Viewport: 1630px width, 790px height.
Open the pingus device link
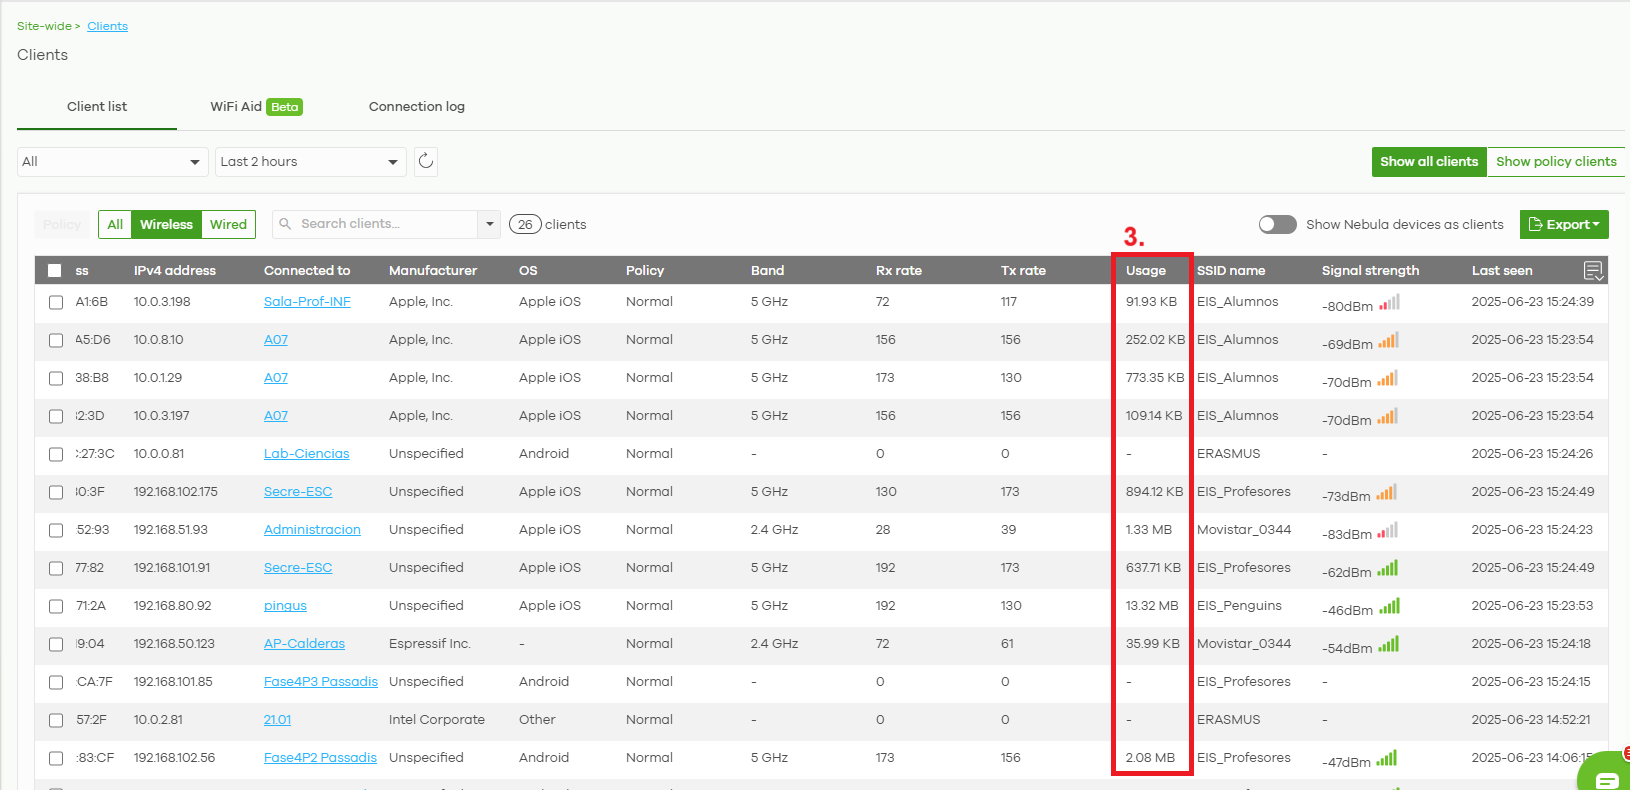(x=285, y=605)
